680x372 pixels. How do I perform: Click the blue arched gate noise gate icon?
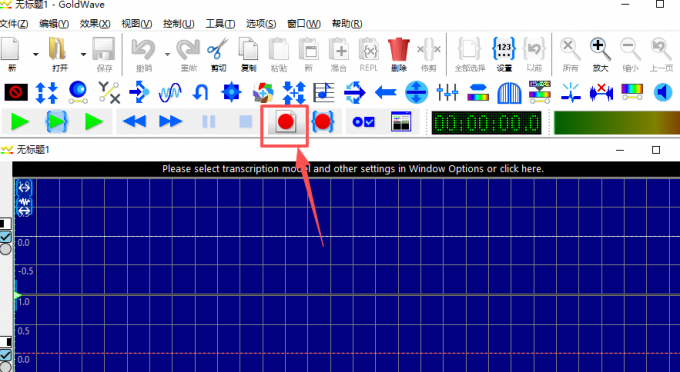509,92
